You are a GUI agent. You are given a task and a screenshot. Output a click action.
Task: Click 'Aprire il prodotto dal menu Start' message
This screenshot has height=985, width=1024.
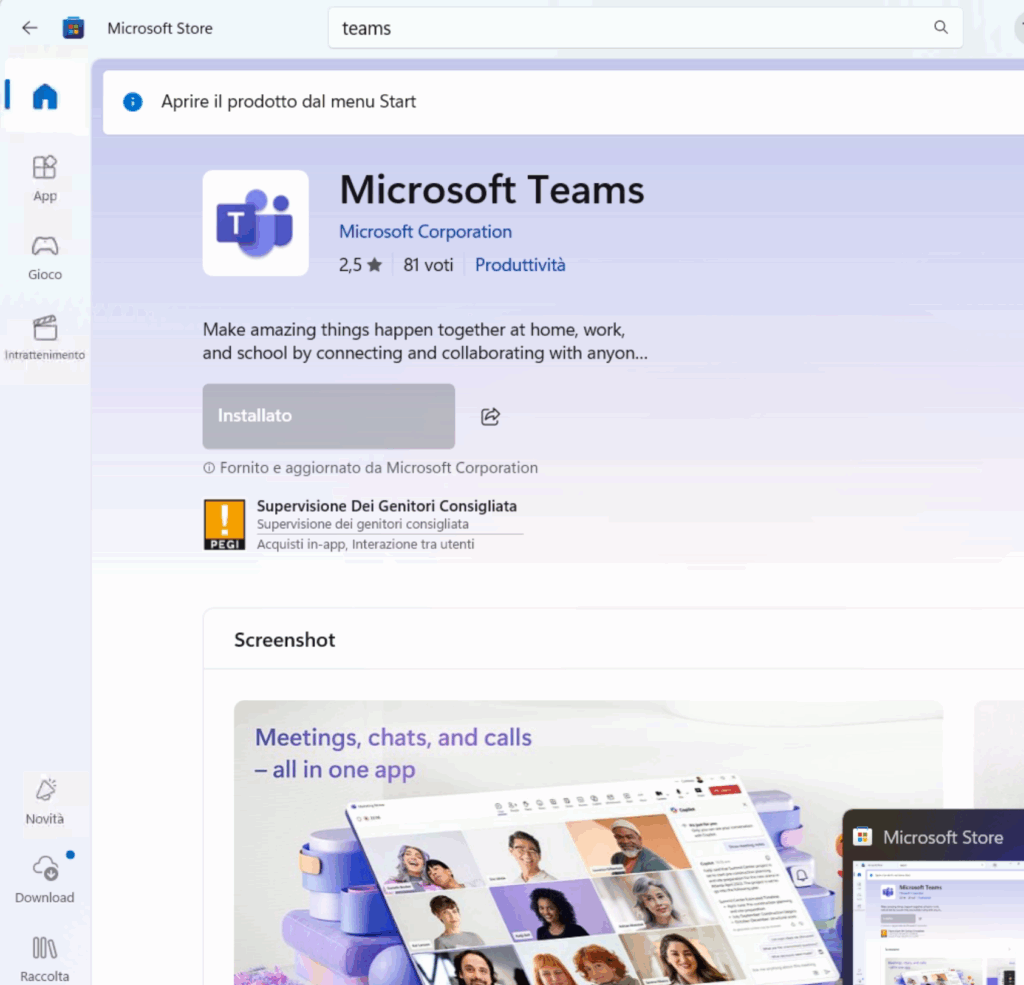pyautogui.click(x=289, y=101)
